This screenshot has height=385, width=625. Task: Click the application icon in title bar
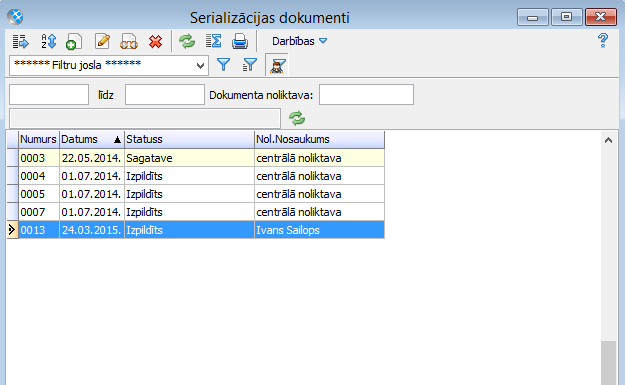point(16,17)
